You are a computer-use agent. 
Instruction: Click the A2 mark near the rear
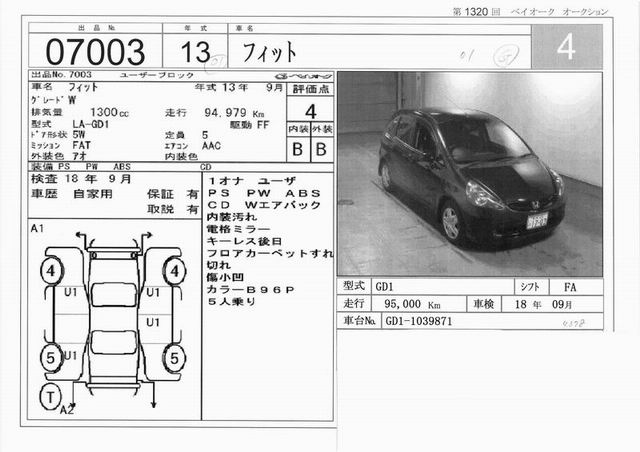67,410
